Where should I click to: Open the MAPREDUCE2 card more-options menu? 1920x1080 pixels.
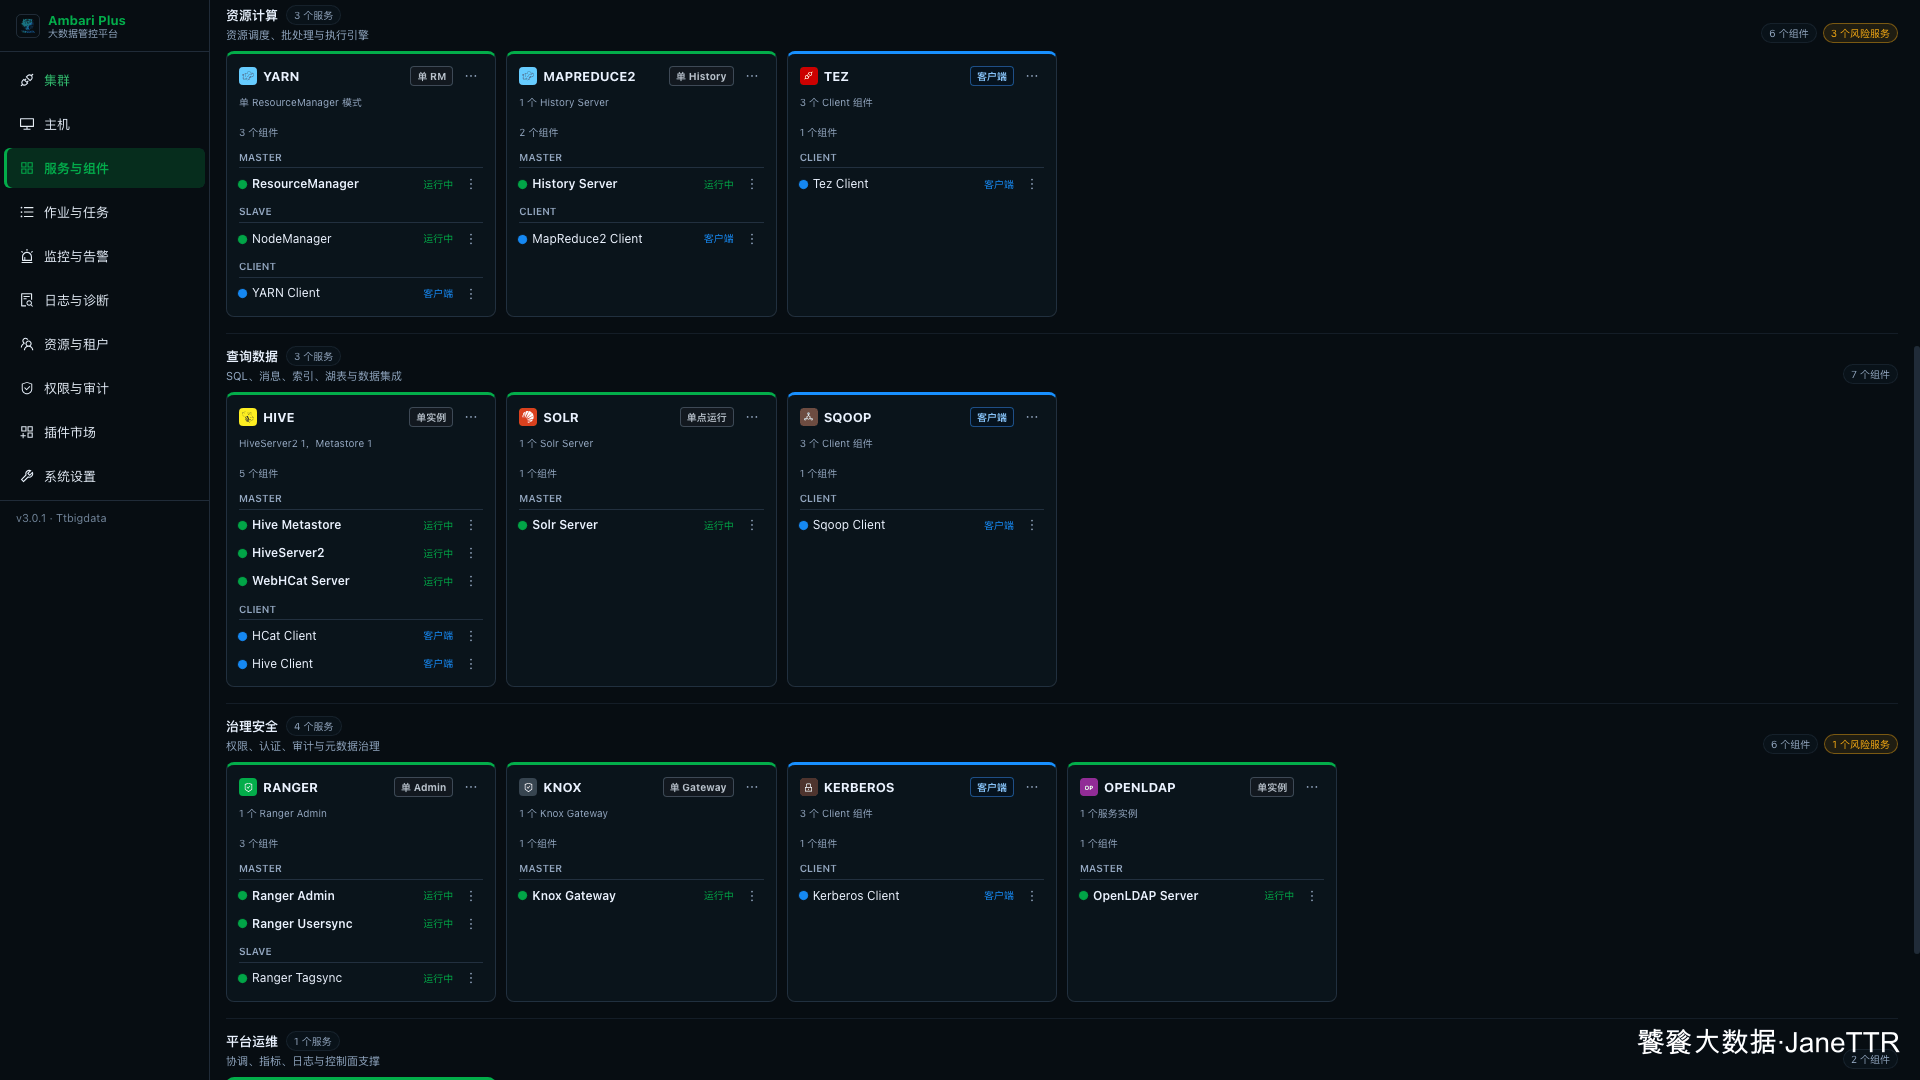point(752,76)
